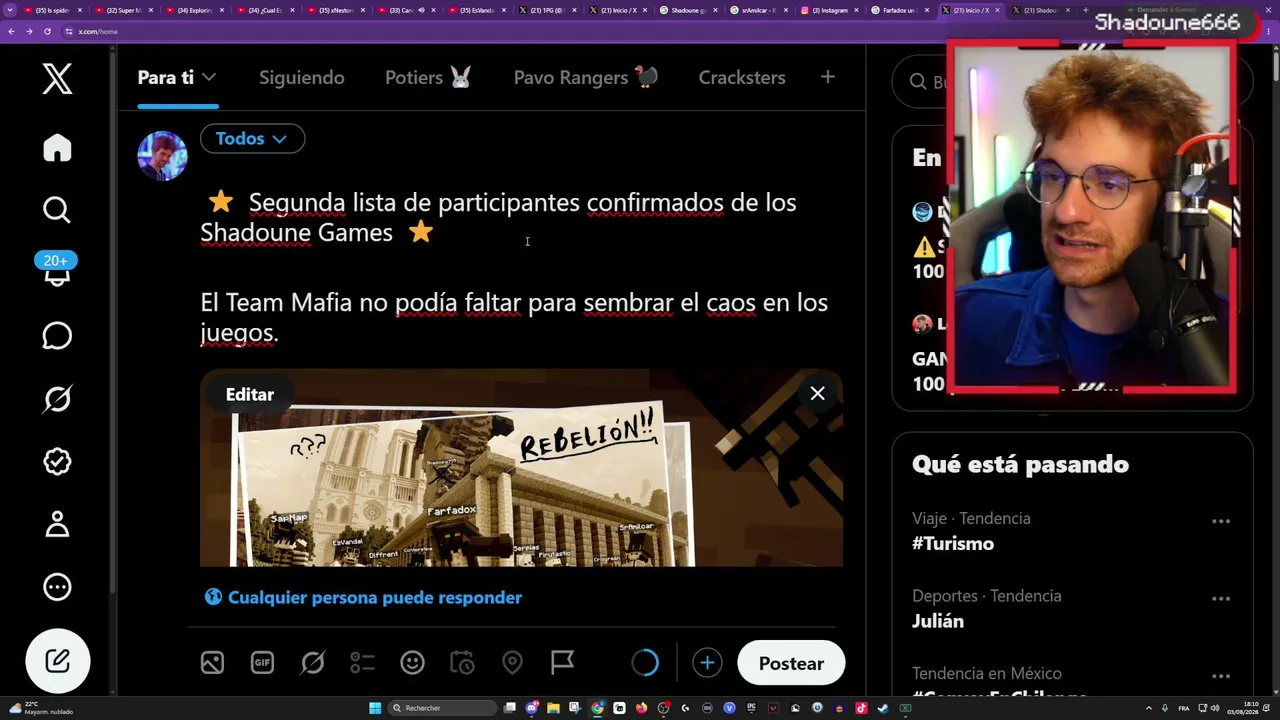
Task: Edit the attached image
Action: [x=250, y=395]
